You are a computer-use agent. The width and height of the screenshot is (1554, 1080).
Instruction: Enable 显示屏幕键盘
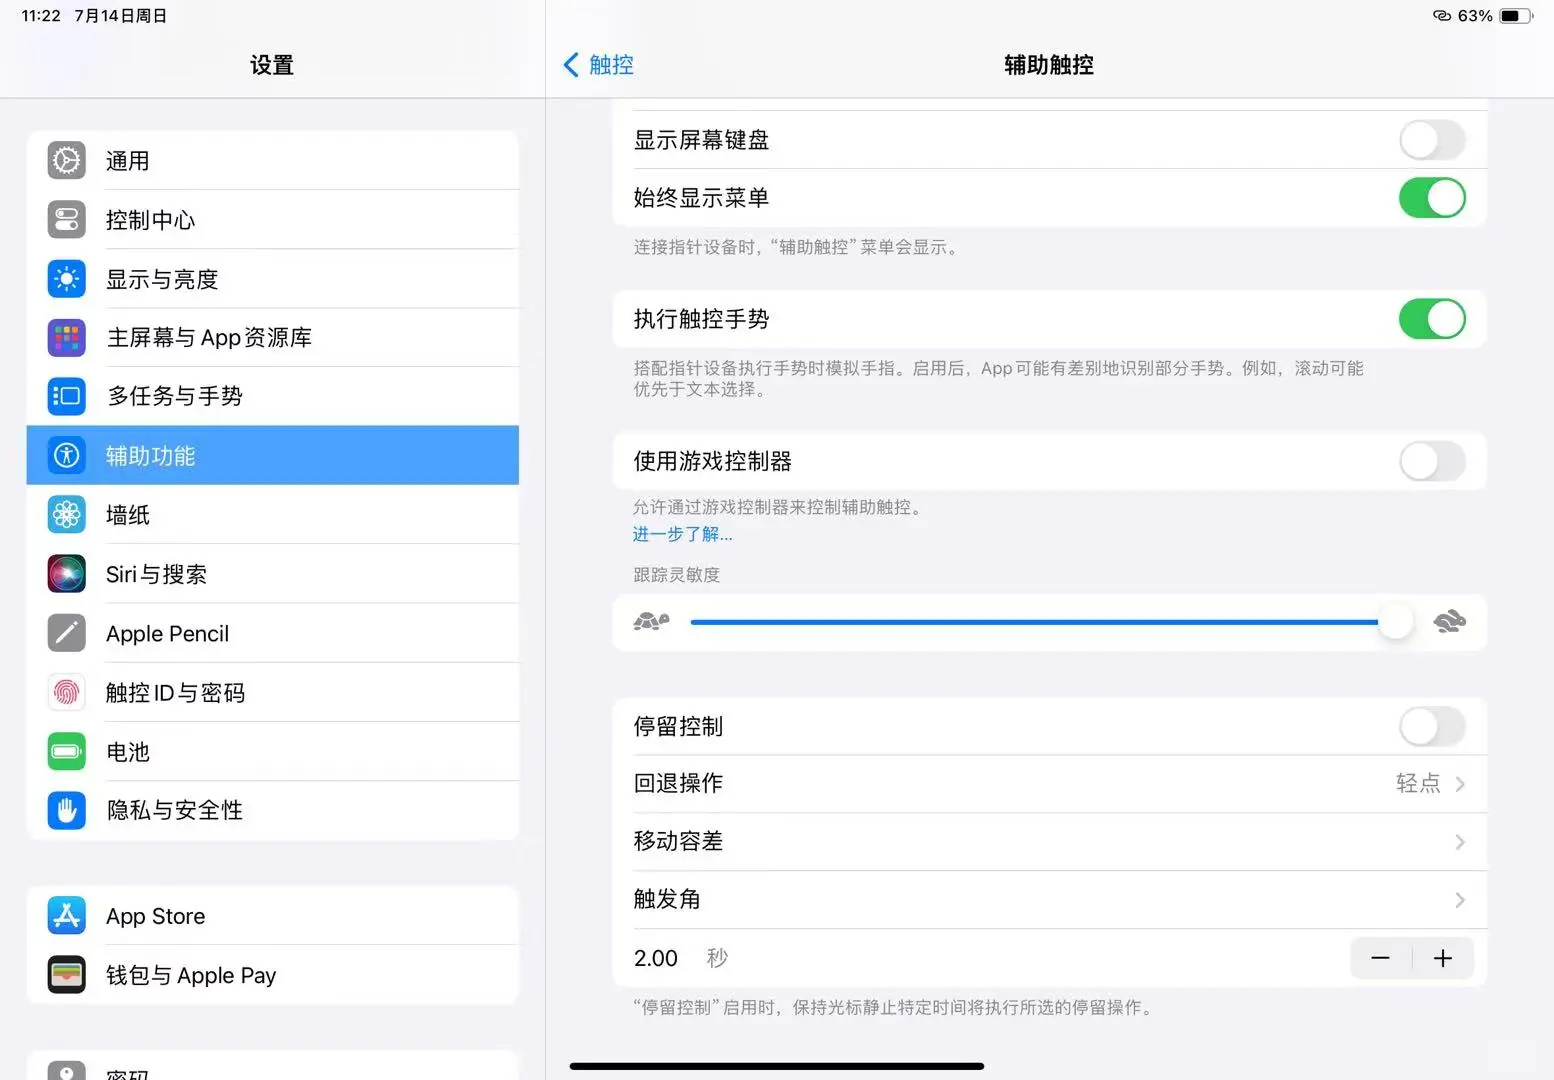1432,139
